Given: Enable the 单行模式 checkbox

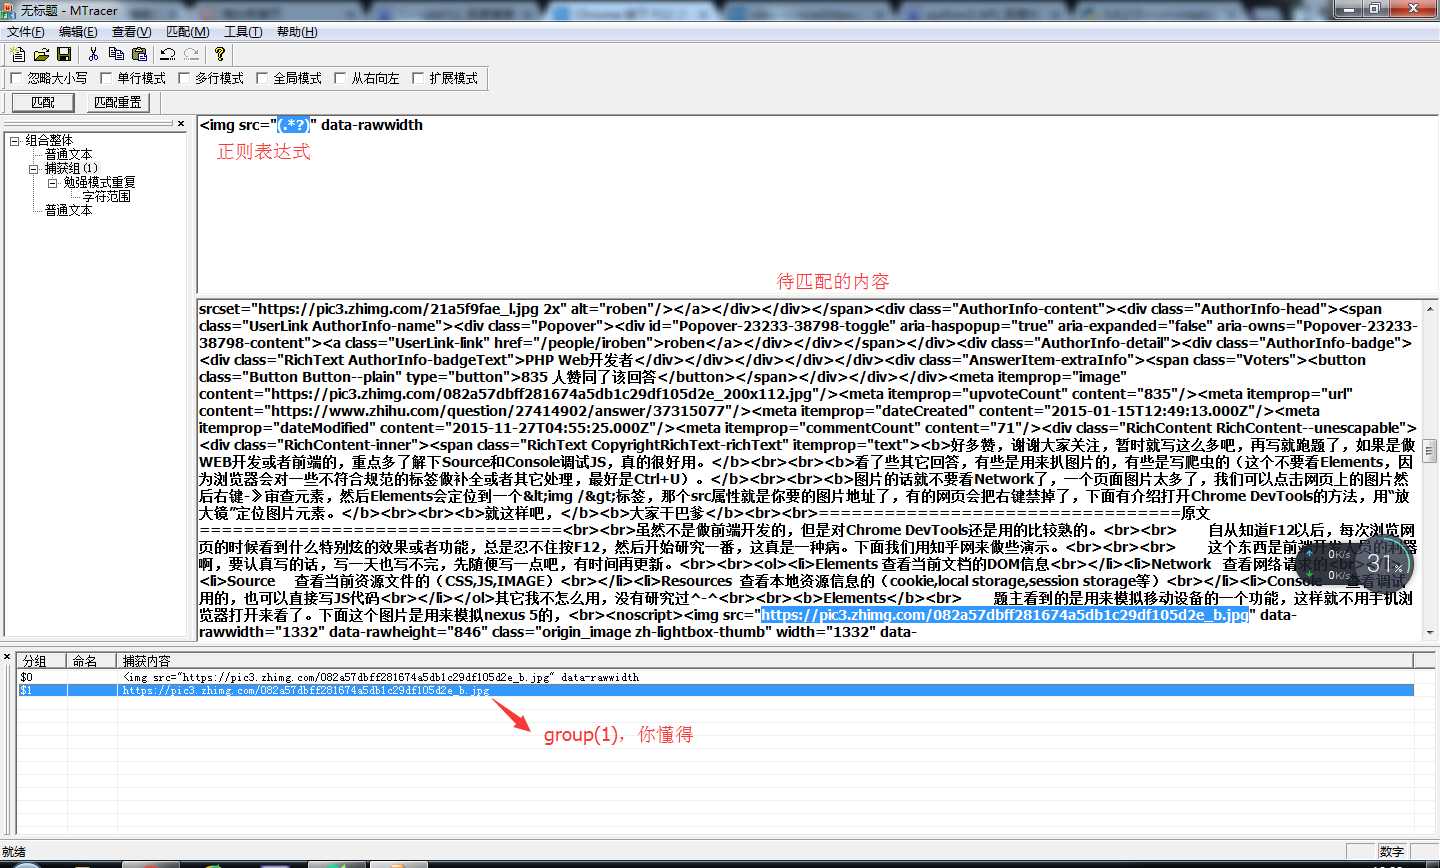Looking at the screenshot, I should pyautogui.click(x=106, y=78).
